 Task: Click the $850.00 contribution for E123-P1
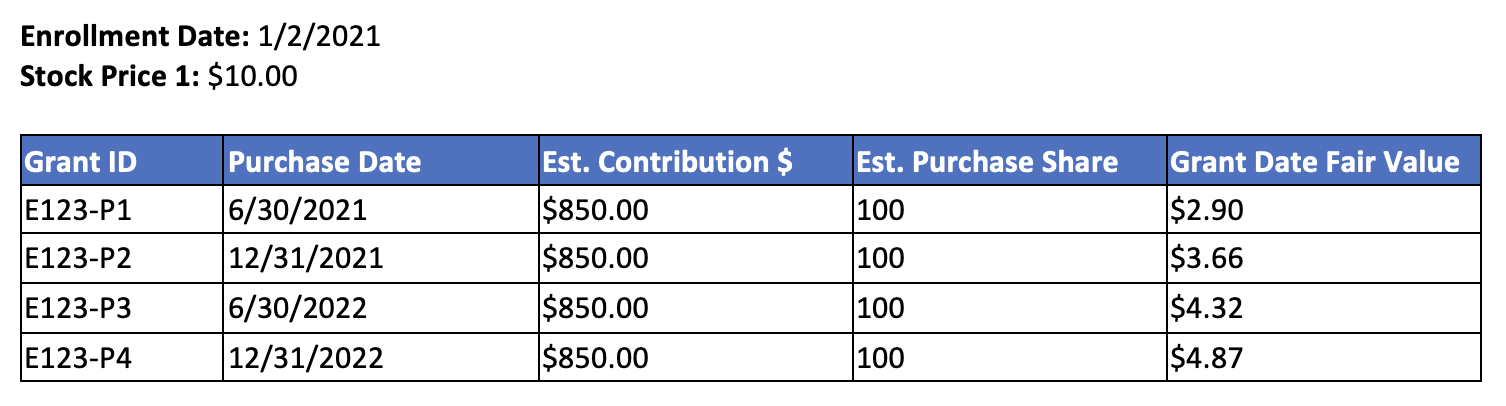(695, 210)
